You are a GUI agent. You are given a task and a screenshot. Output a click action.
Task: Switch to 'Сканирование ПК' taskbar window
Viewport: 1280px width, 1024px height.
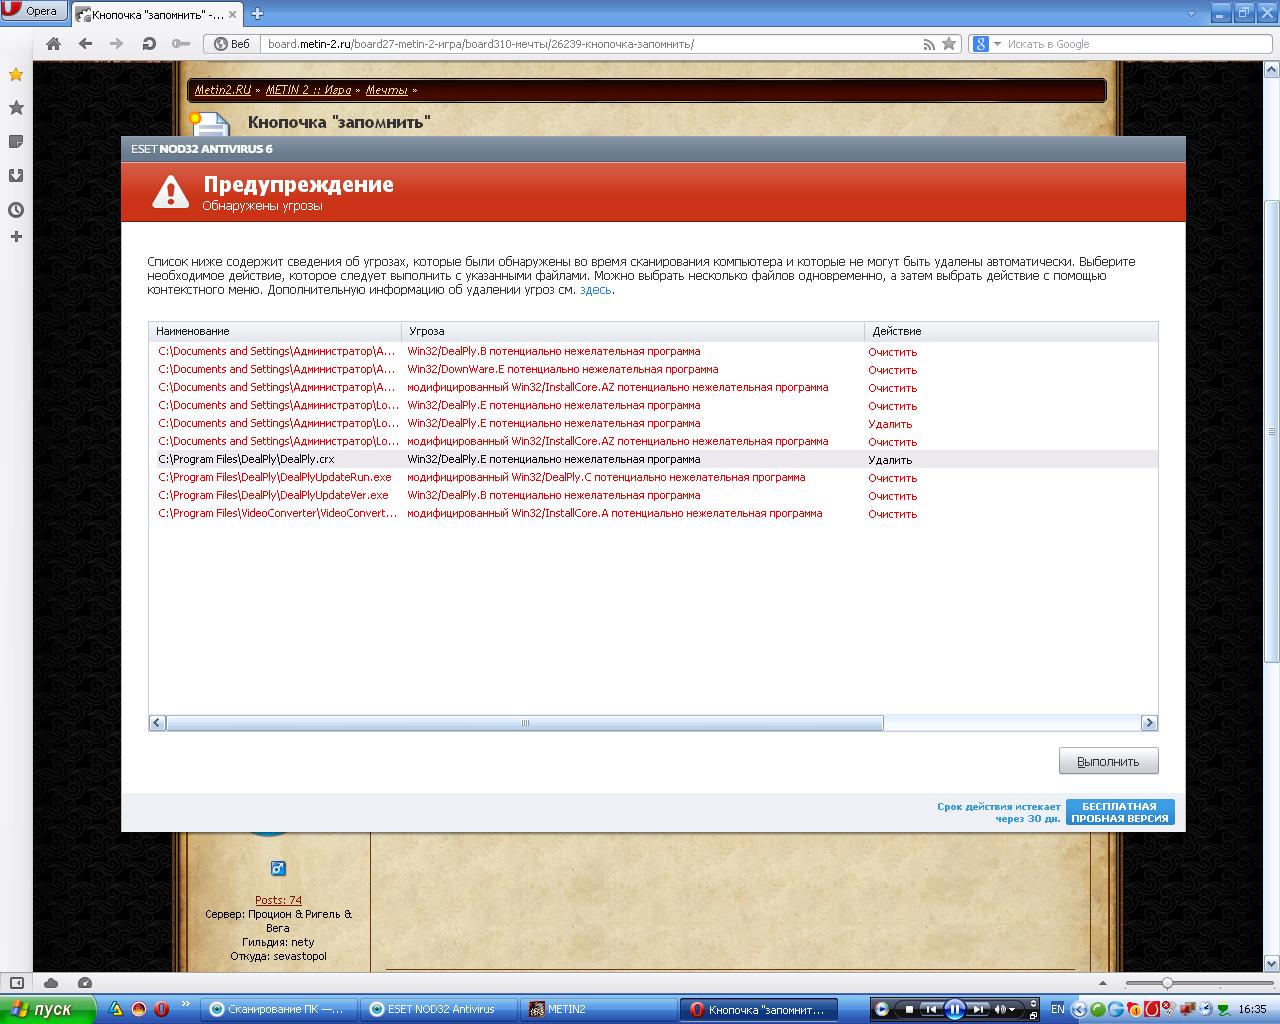pos(277,1009)
